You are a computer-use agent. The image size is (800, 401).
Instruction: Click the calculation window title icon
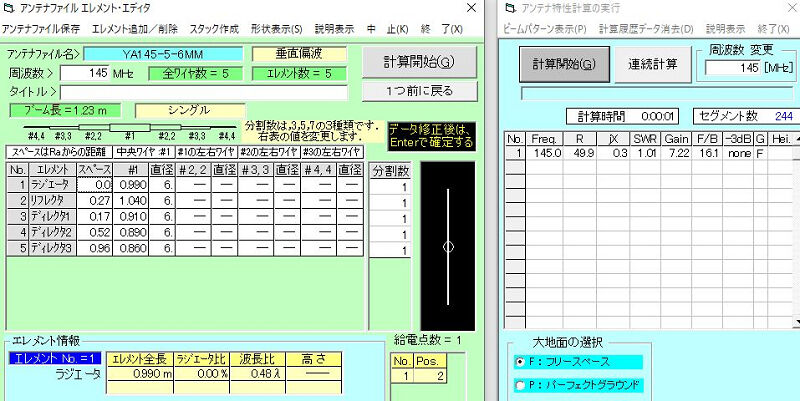coord(509,8)
